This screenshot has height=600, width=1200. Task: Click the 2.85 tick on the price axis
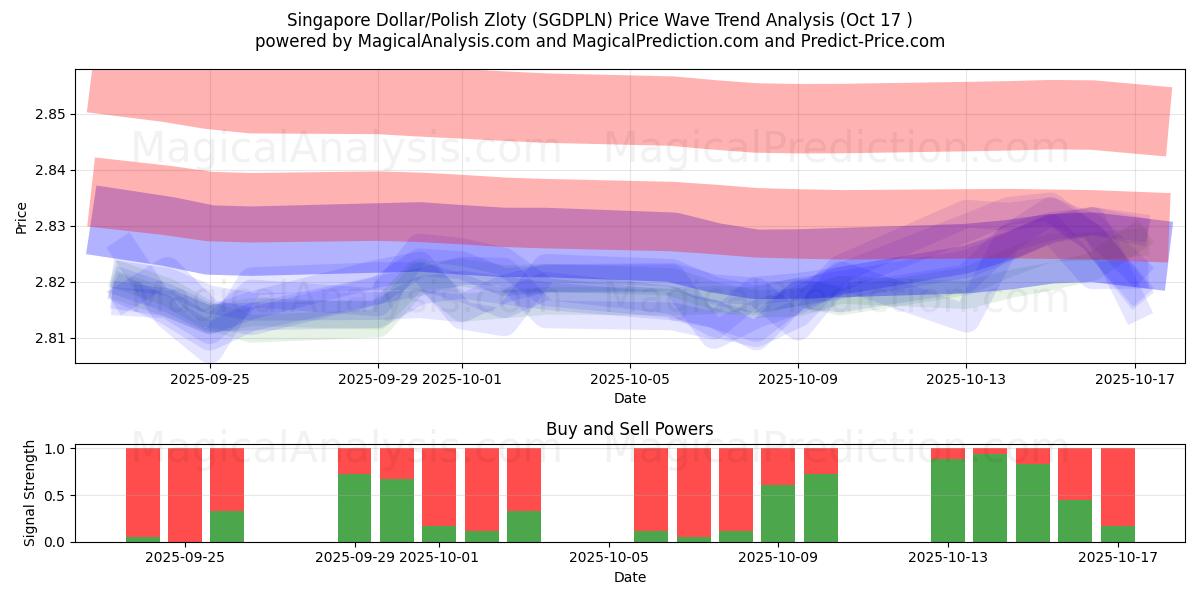click(x=50, y=114)
